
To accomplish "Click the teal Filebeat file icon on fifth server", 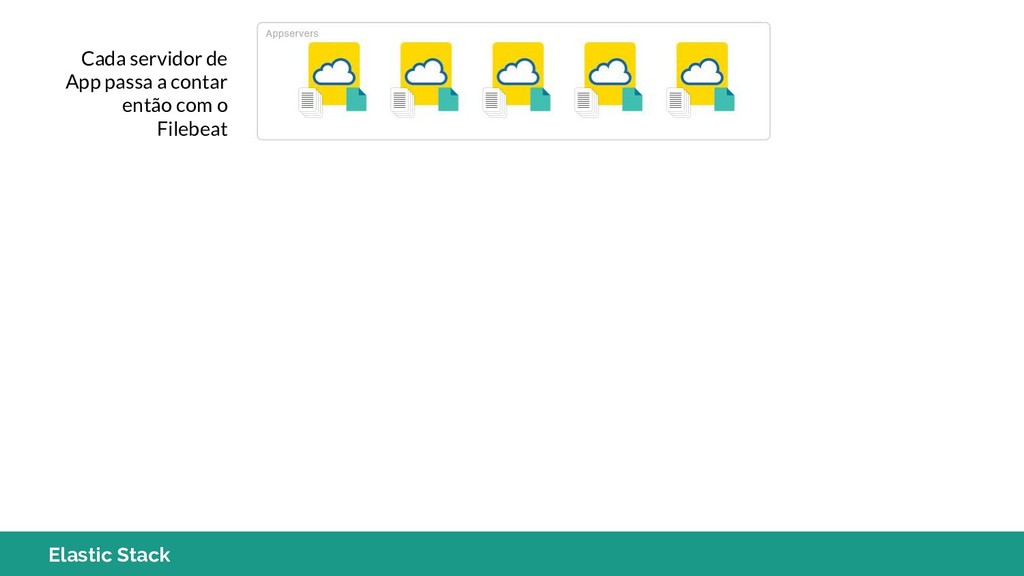I will [x=724, y=99].
